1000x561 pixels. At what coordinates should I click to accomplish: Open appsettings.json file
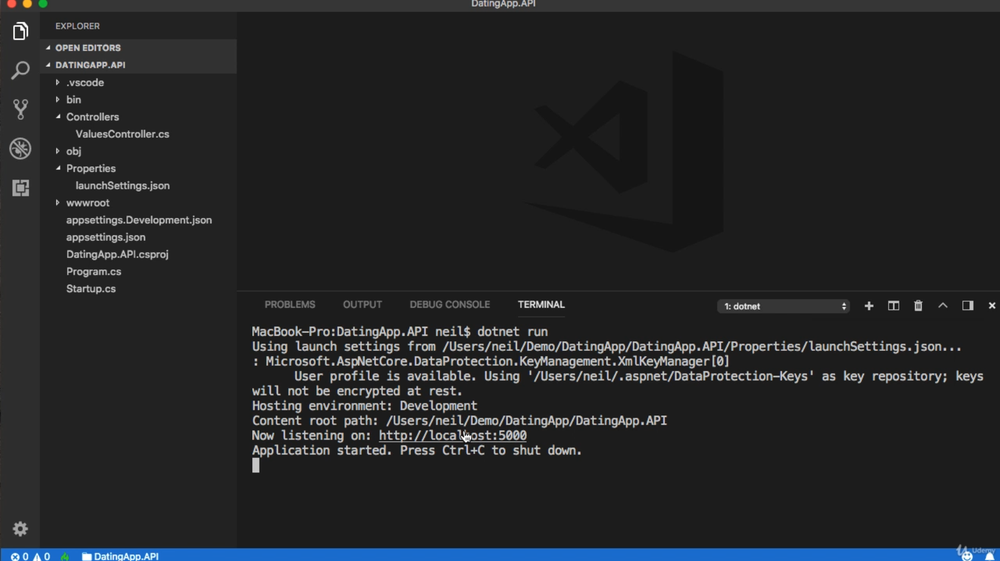[106, 237]
